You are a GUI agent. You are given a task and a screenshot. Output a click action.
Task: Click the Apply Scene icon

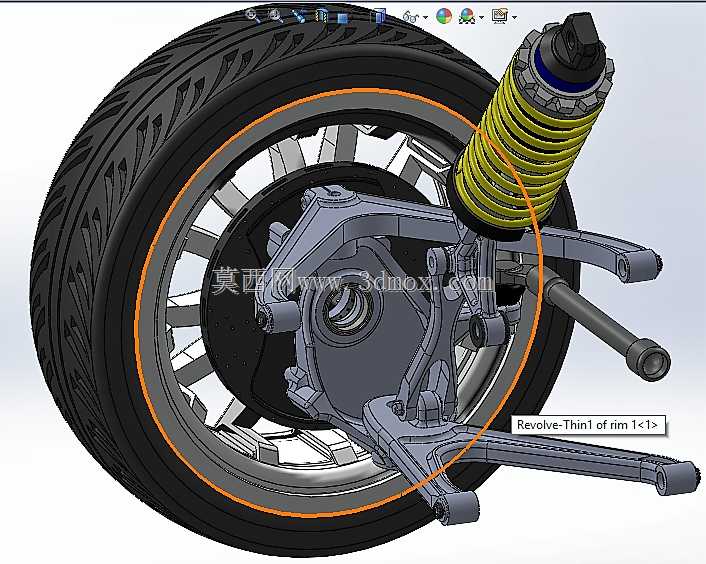[x=467, y=17]
